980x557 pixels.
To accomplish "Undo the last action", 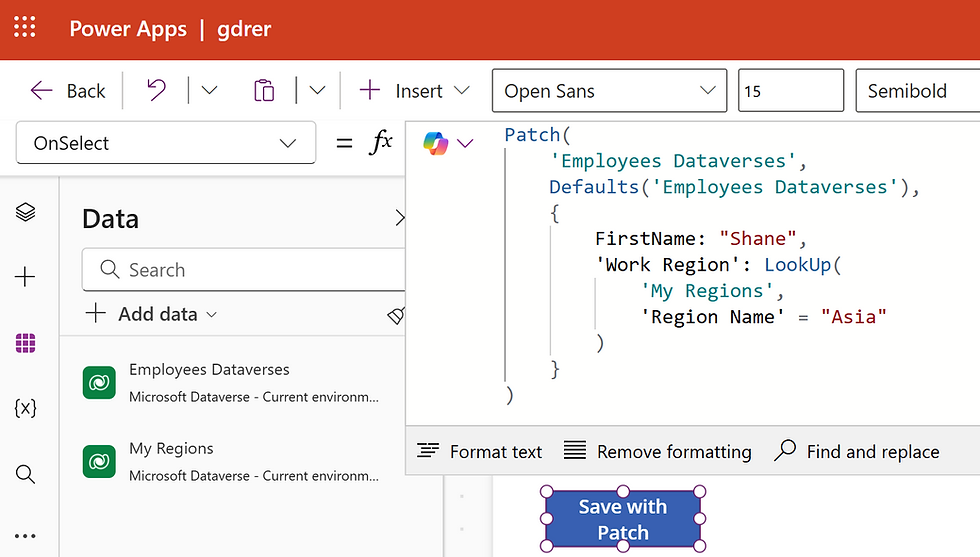I will [x=156, y=91].
